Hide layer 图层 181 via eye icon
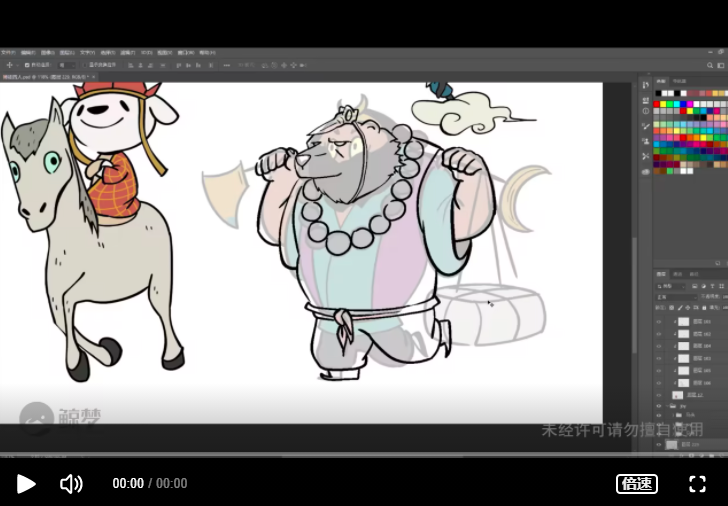 [658, 322]
